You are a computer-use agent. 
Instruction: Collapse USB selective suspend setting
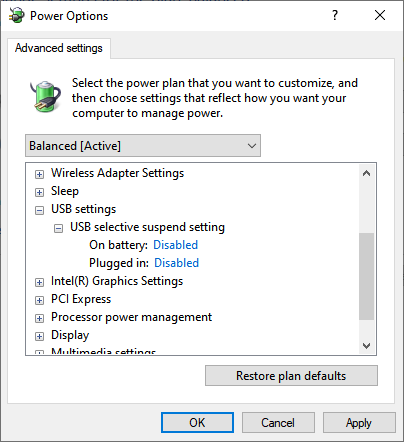tap(58, 228)
